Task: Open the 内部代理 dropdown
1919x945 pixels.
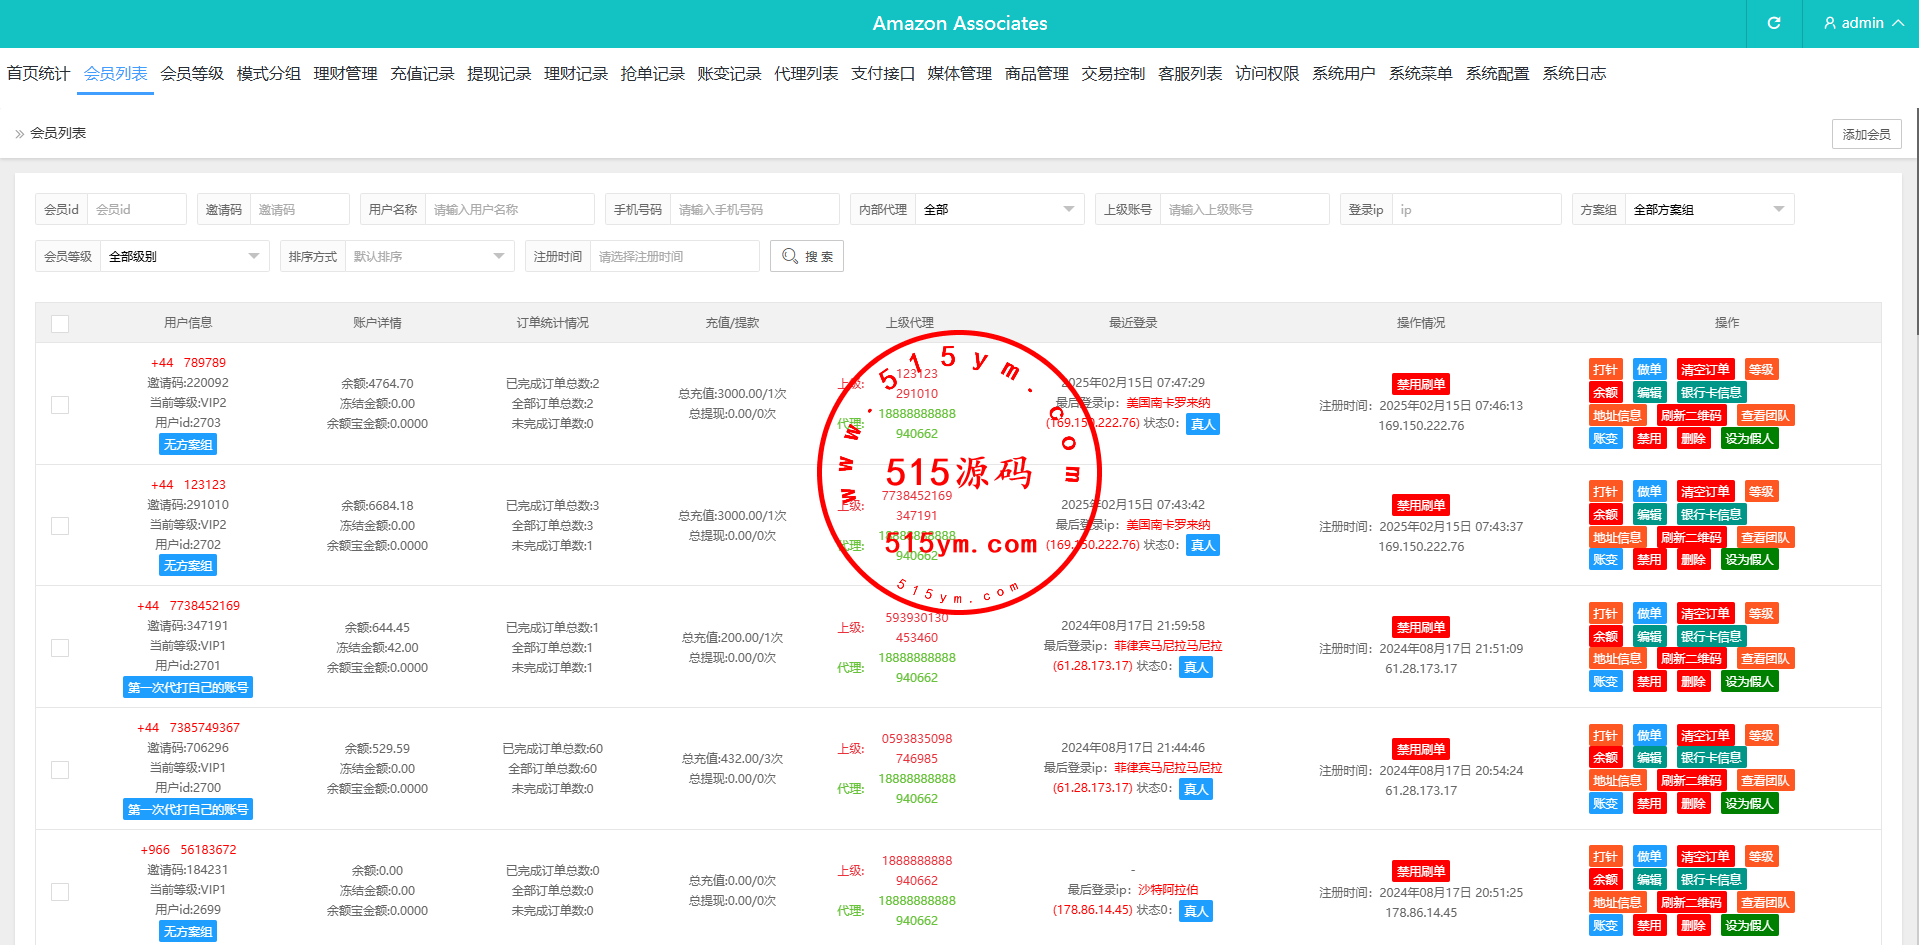Action: pyautogui.click(x=999, y=210)
